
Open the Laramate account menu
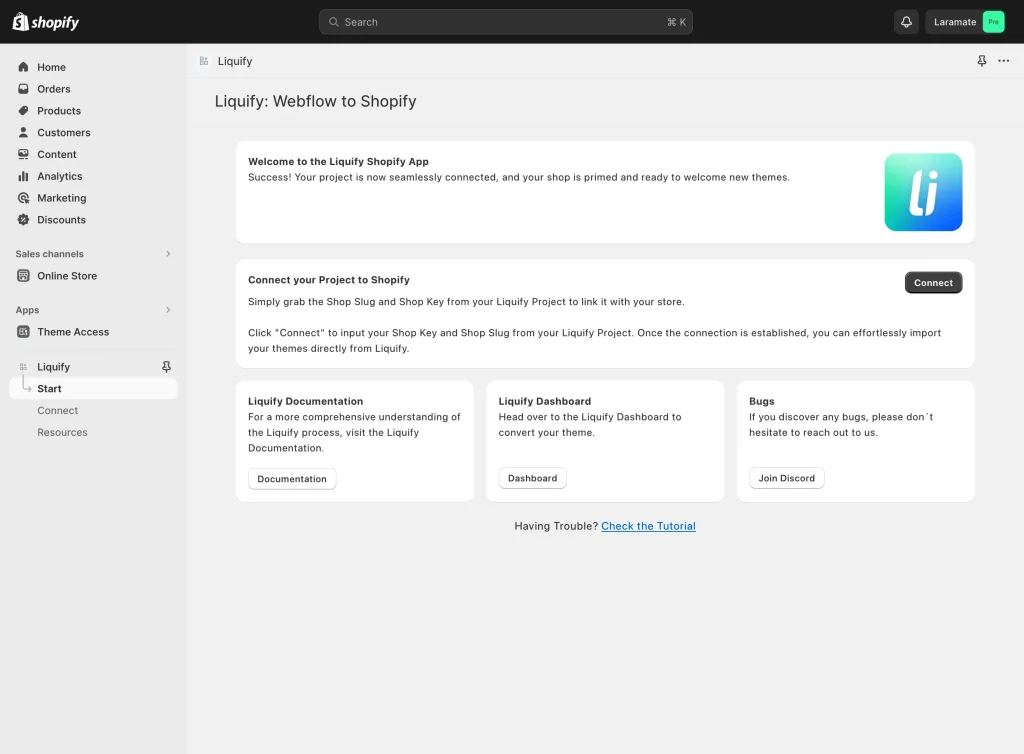click(x=965, y=22)
